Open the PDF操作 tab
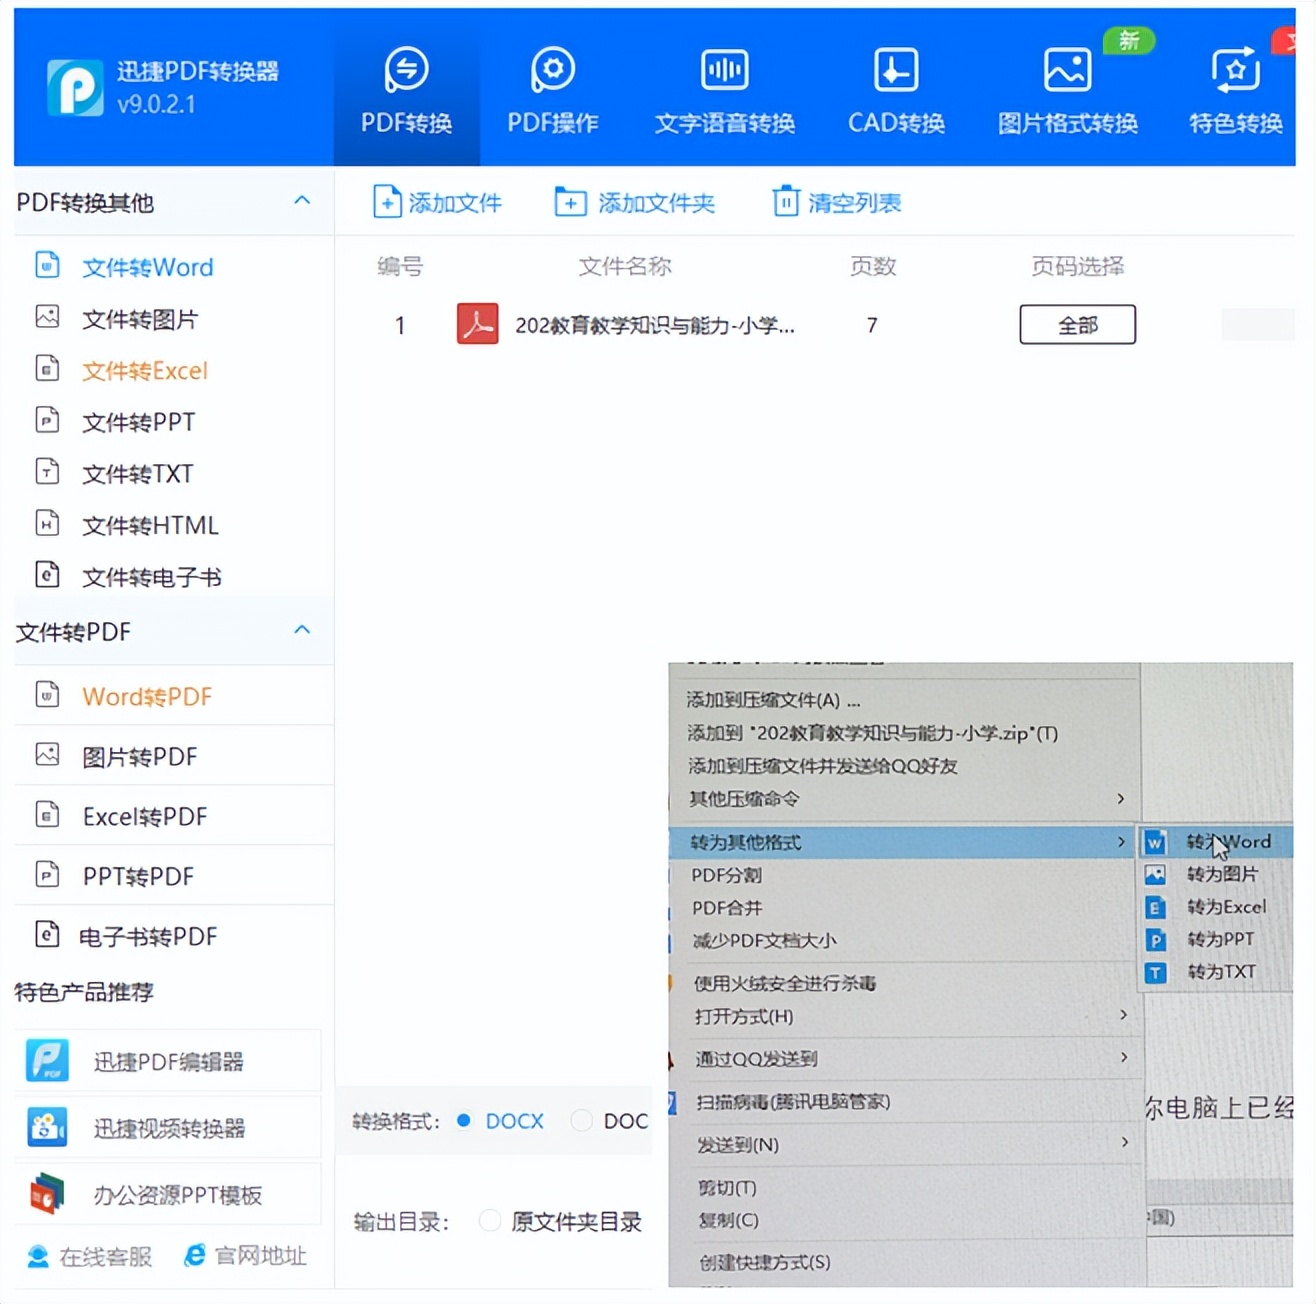 tap(553, 92)
